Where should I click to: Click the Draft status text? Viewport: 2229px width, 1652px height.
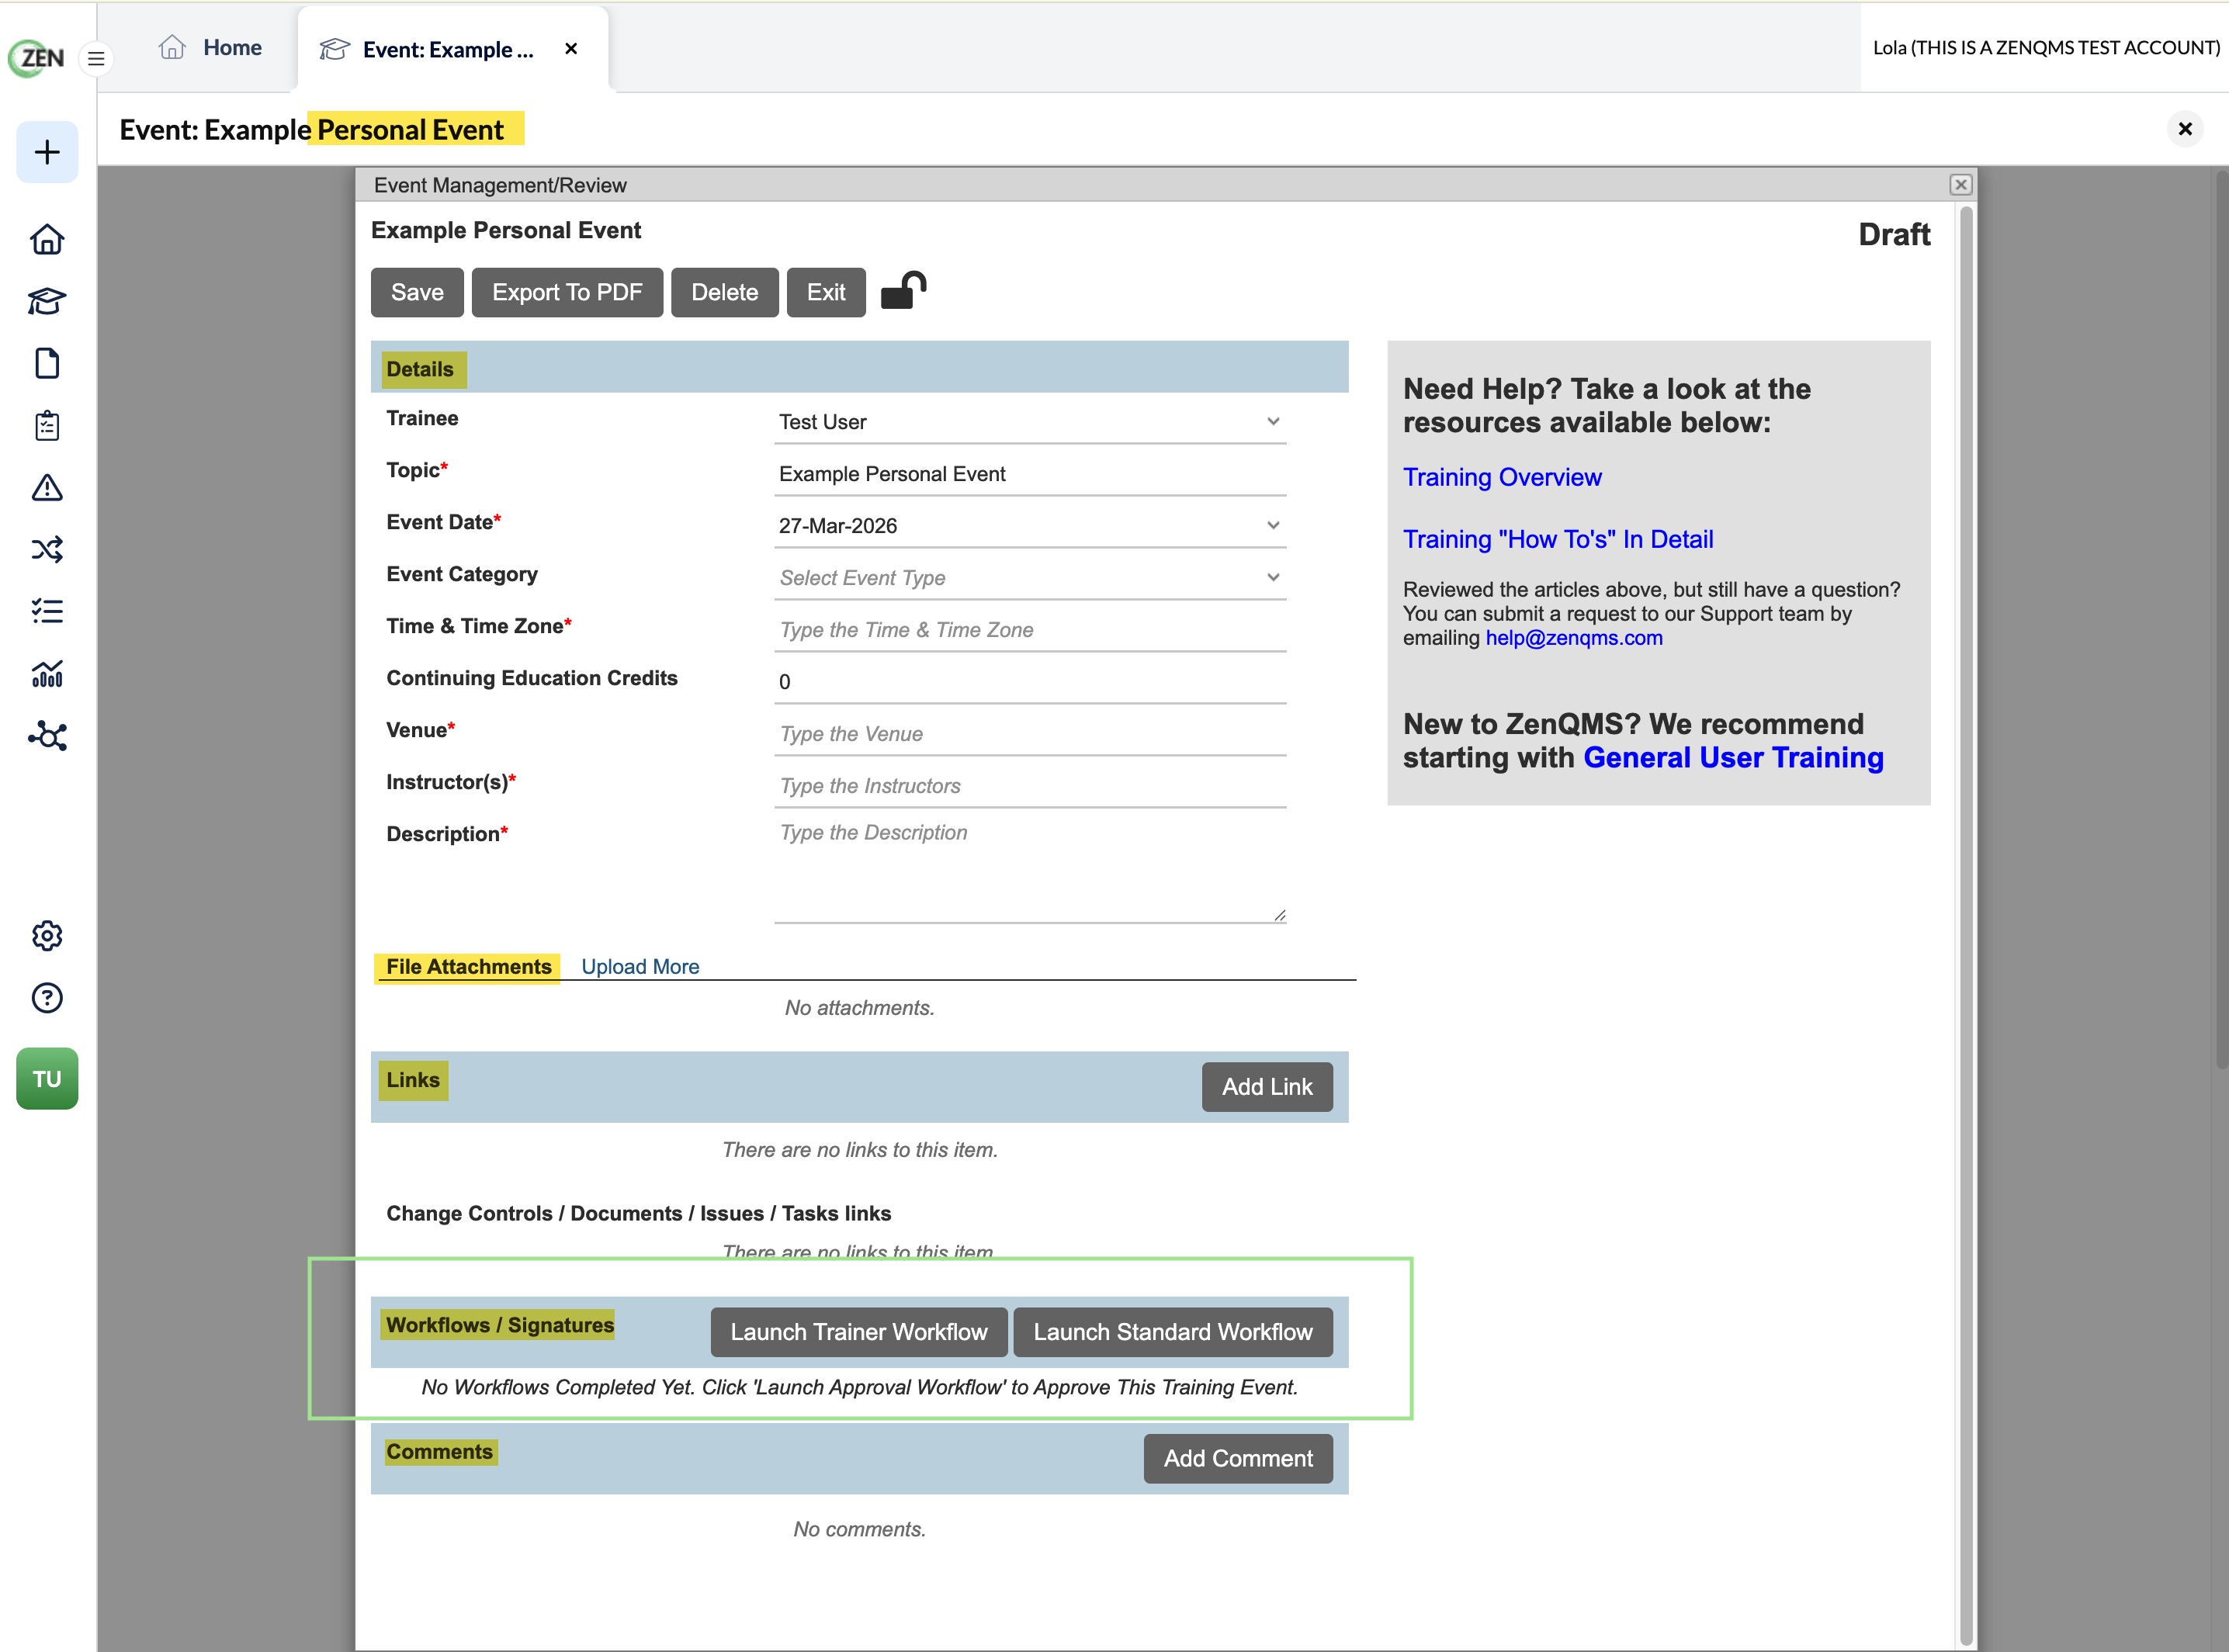1894,235
